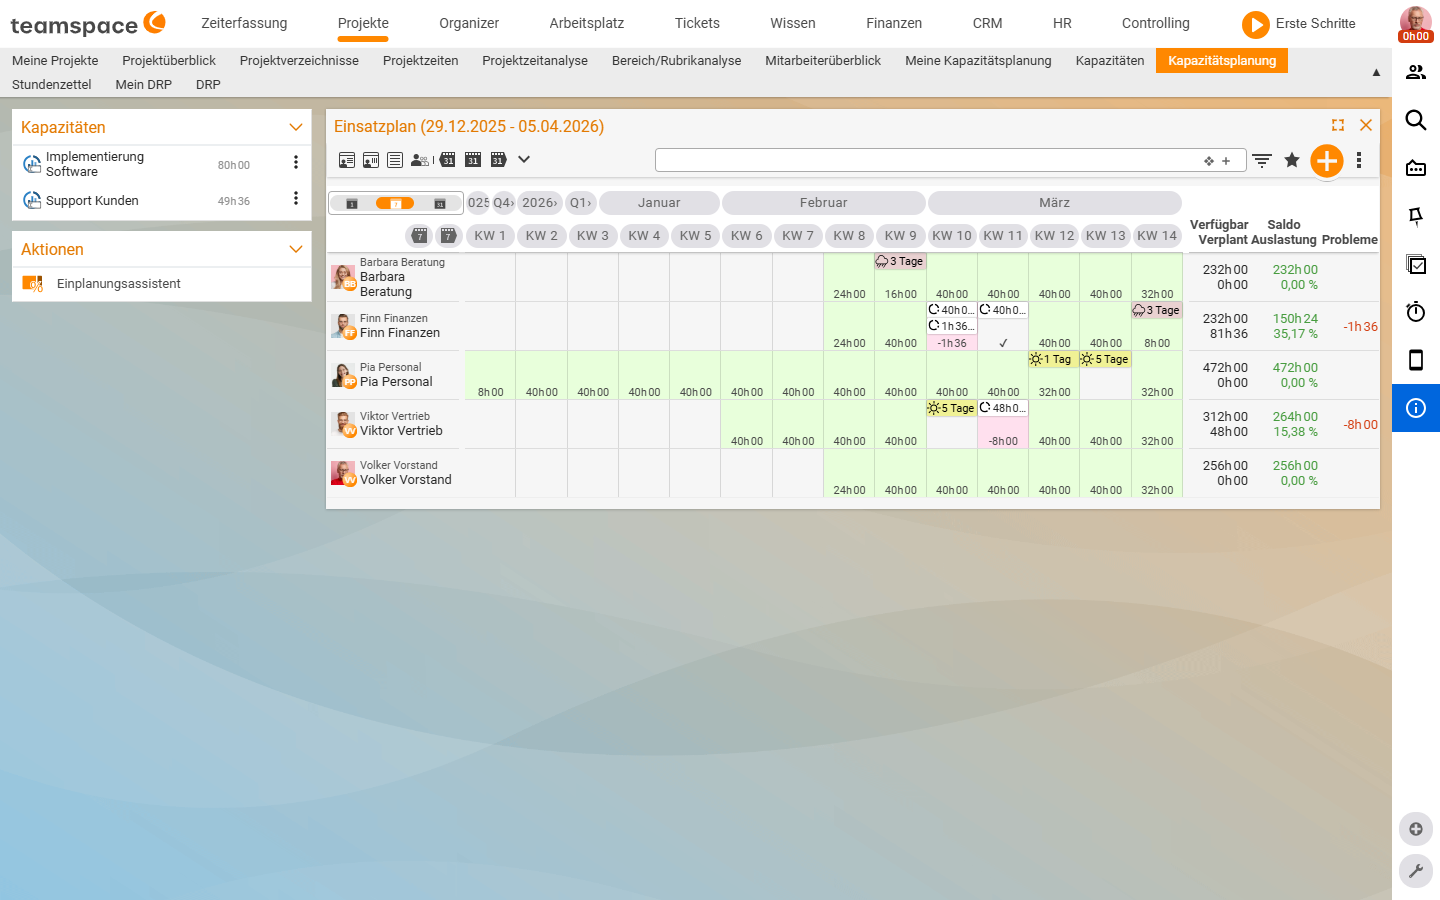The width and height of the screenshot is (1440, 900).
Task: Switch to Projektzeiten tab
Action: click(420, 61)
